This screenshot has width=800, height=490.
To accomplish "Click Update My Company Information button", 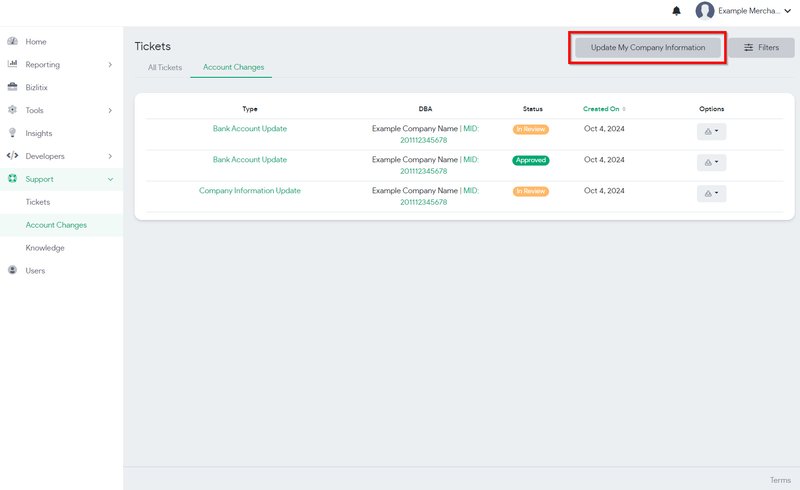I will [x=648, y=47].
